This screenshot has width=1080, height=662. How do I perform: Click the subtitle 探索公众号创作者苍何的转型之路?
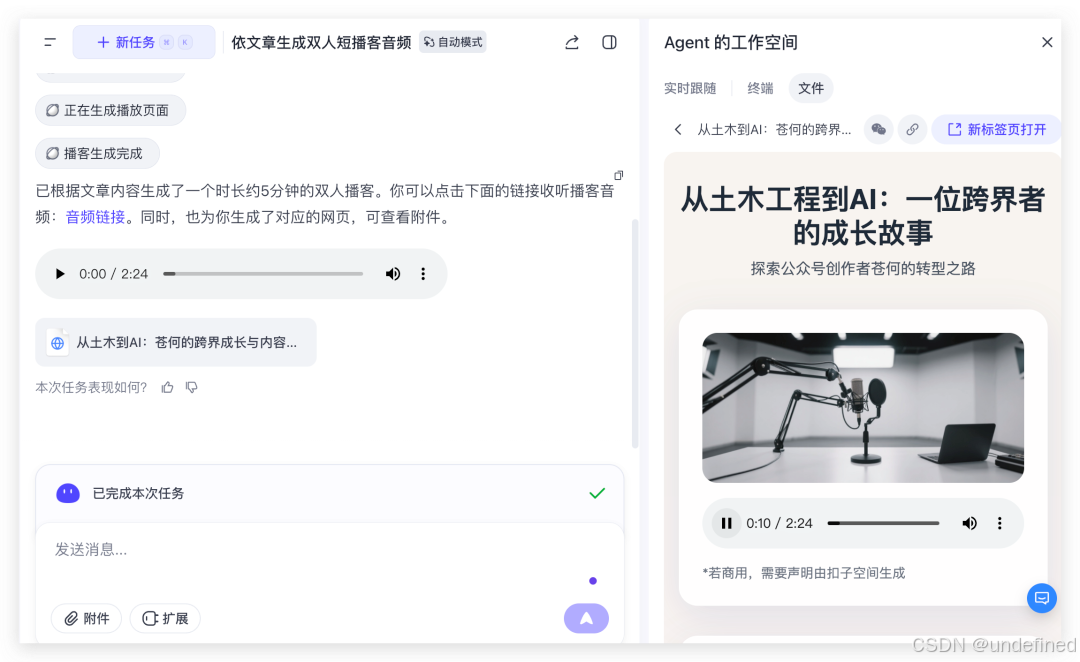point(863,269)
